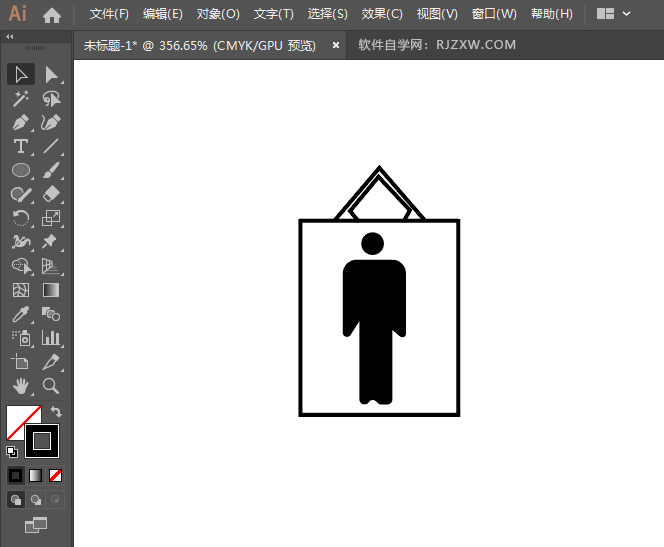Enable Draw Inside mode
Viewport: 664px width, 547px height.
[x=55, y=500]
